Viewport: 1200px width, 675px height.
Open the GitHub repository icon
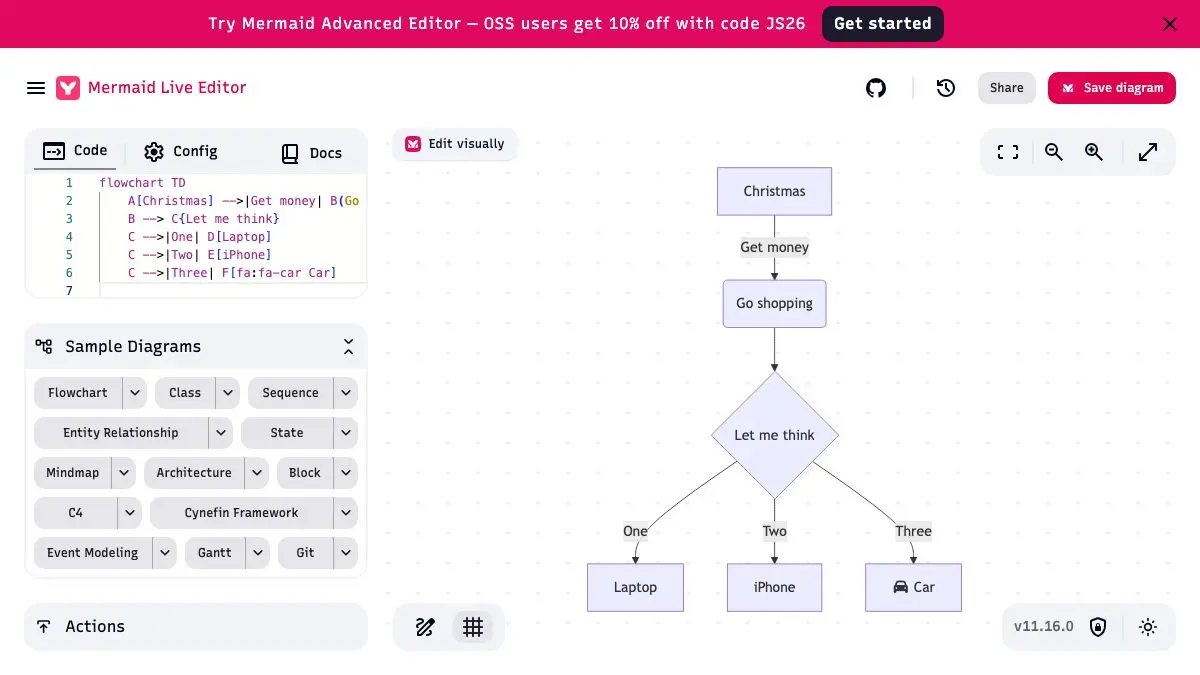(x=876, y=88)
